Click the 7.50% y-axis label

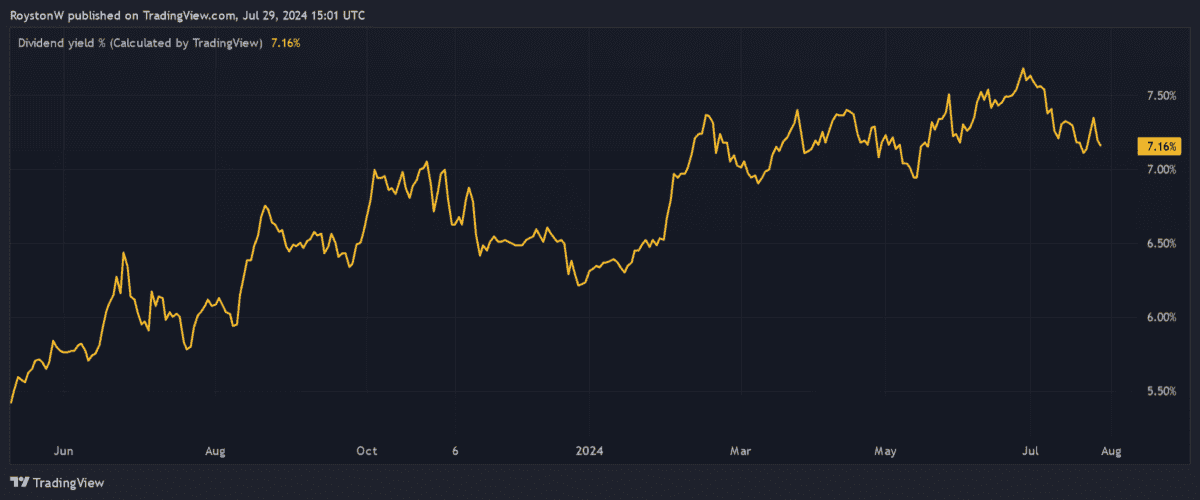[1160, 96]
